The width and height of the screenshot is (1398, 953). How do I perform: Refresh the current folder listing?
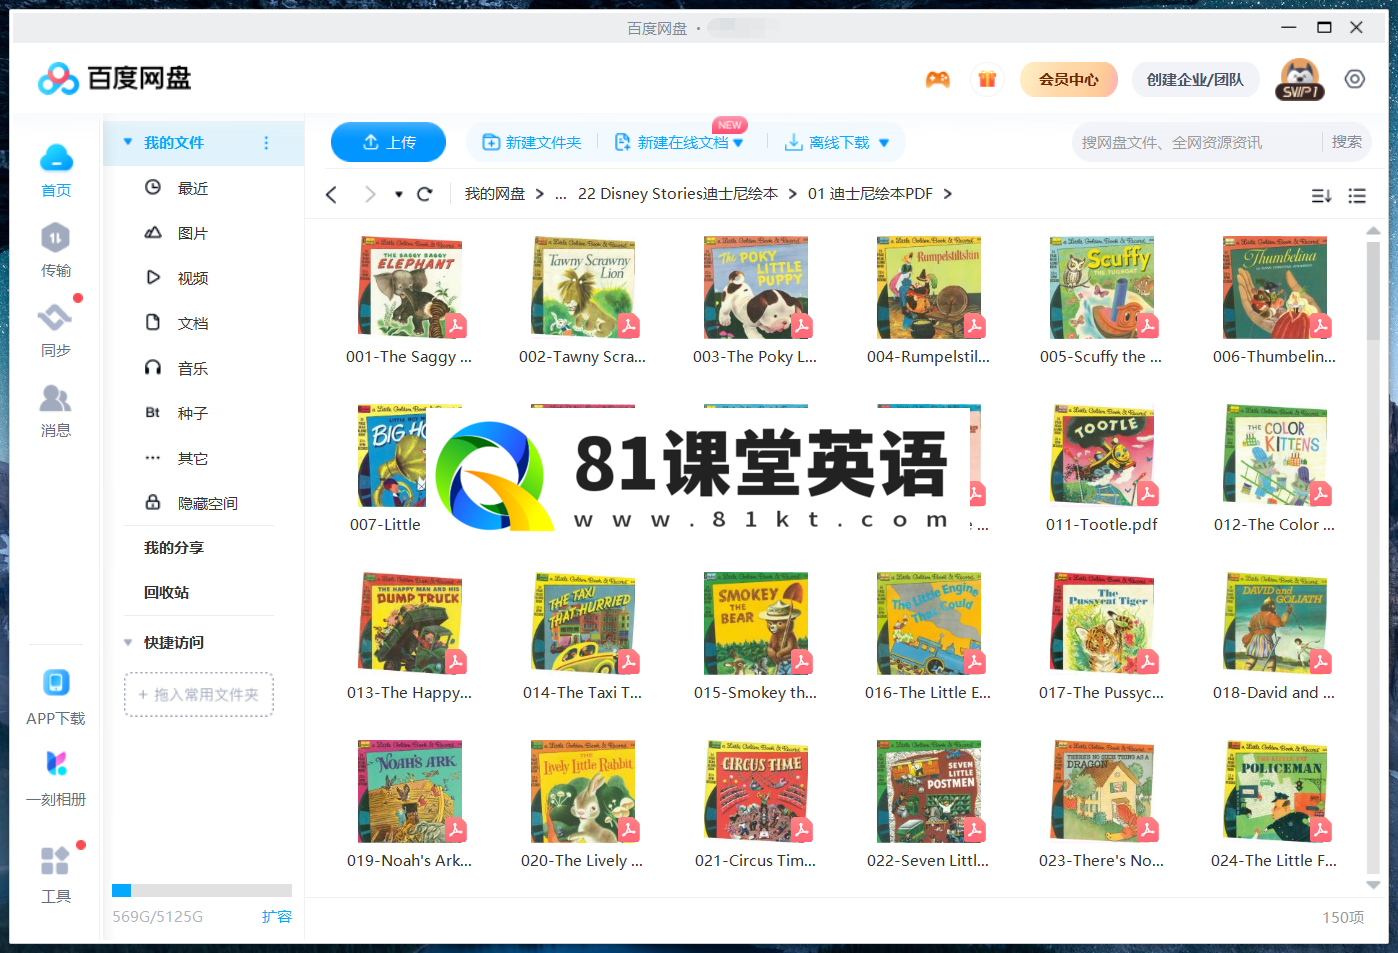click(425, 194)
